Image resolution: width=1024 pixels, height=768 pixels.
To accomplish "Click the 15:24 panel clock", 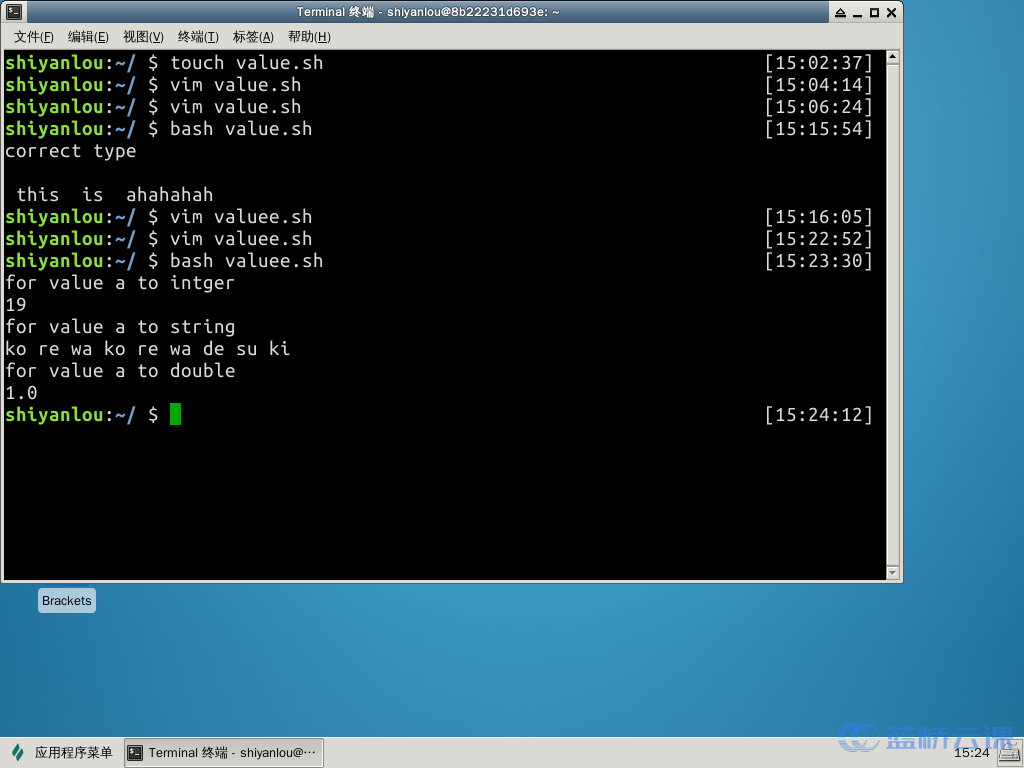I will click(x=971, y=753).
